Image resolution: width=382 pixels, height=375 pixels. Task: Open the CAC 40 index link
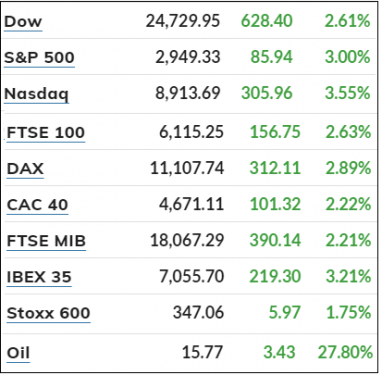pyautogui.click(x=37, y=205)
